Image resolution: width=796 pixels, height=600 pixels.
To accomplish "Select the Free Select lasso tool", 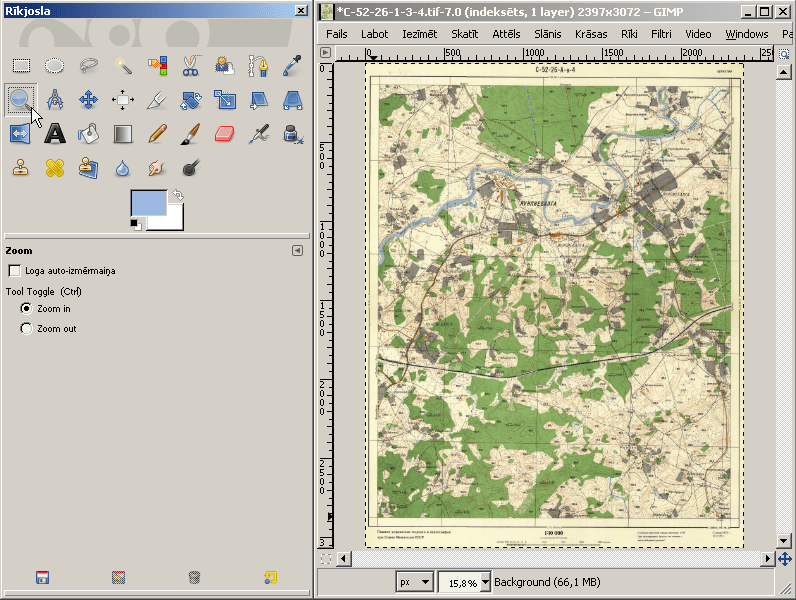I will (x=88, y=65).
